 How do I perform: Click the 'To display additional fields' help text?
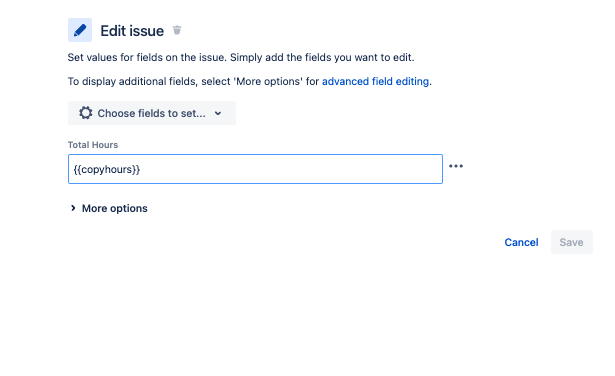pos(193,81)
